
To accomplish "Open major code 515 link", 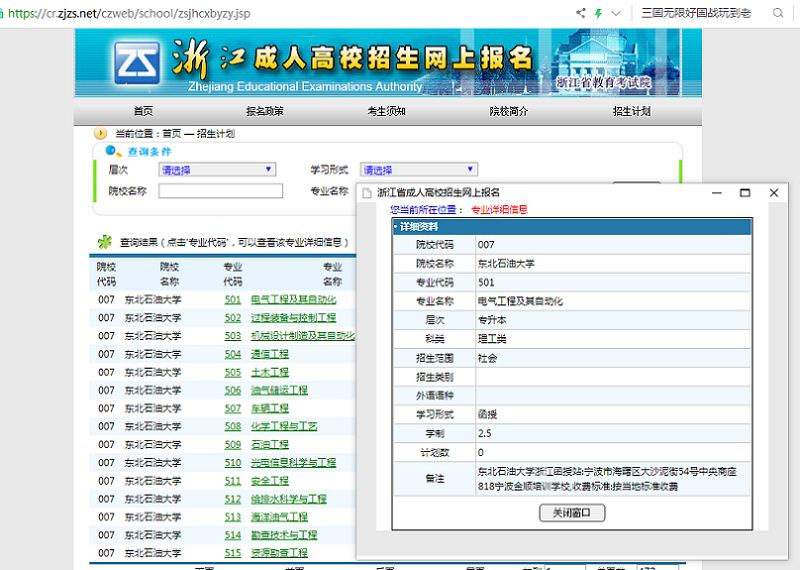I will [x=233, y=553].
